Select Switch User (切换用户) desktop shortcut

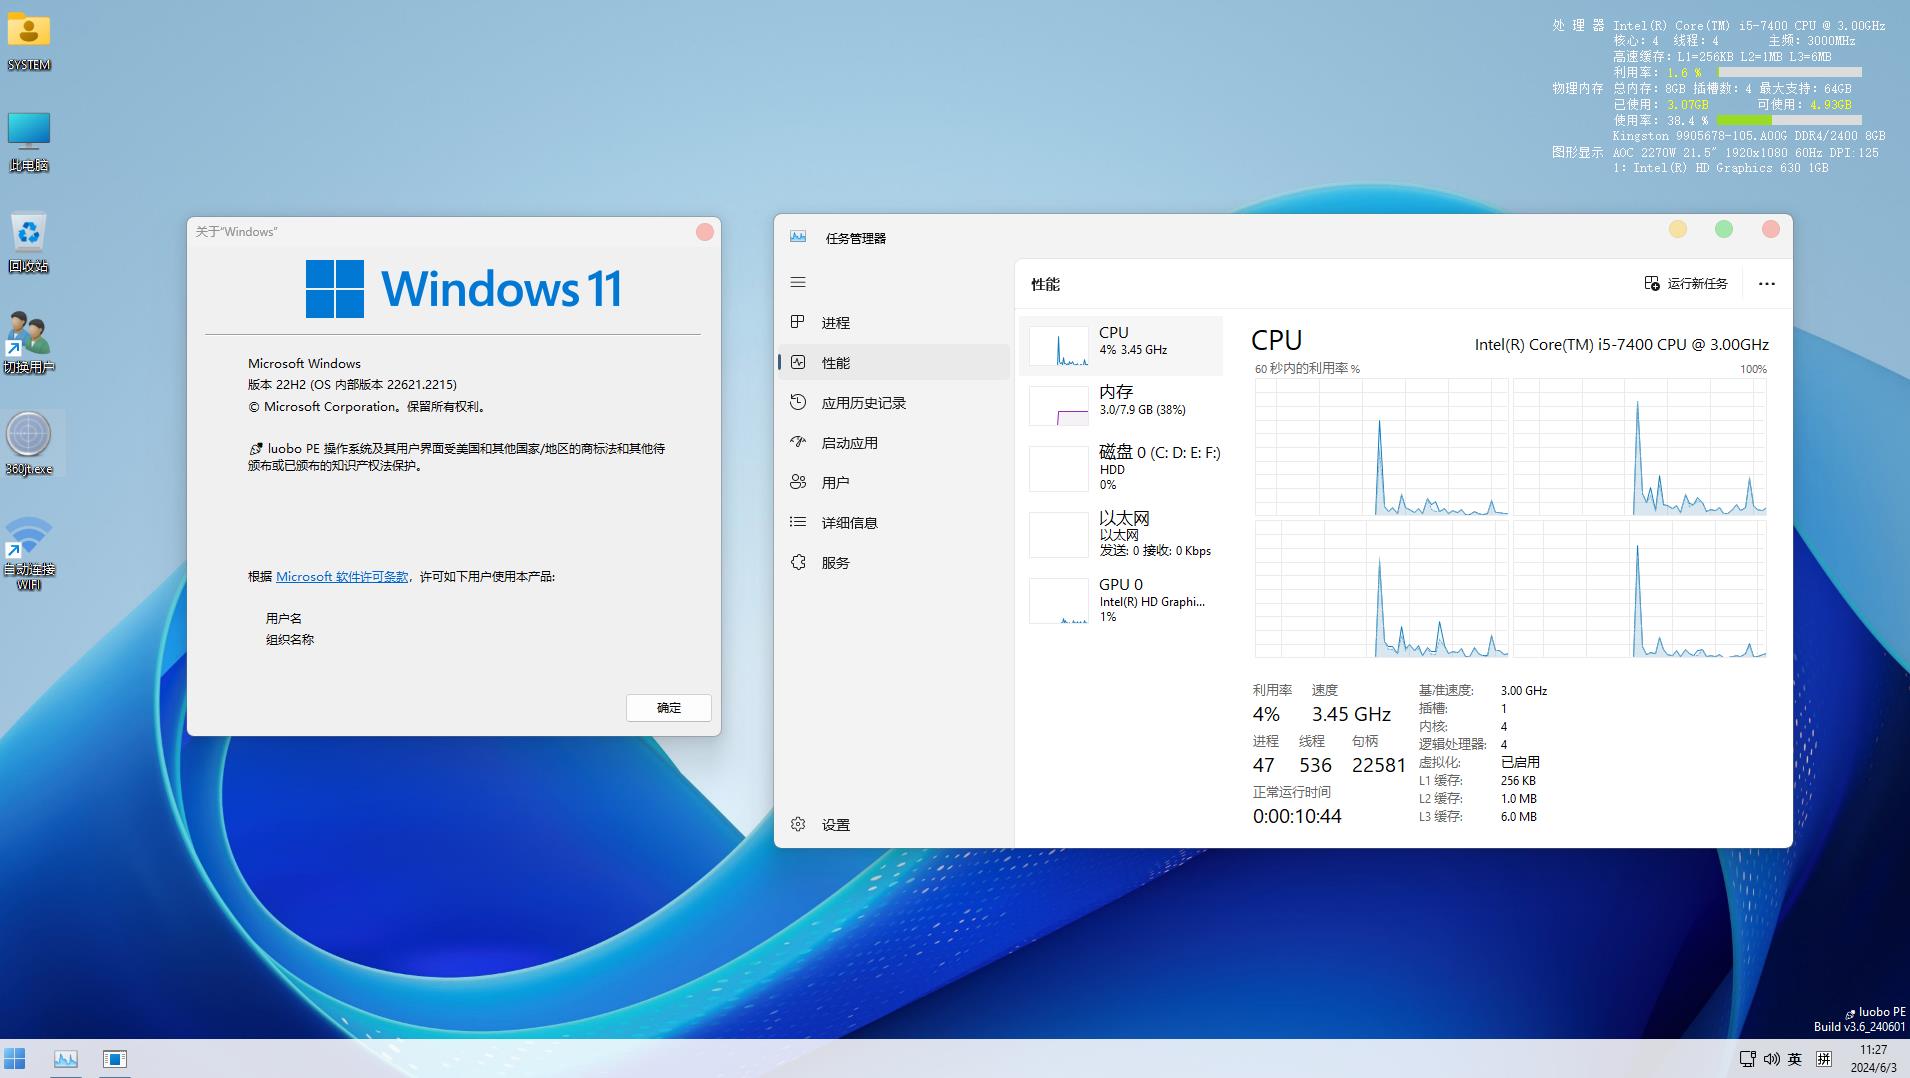tap(29, 343)
